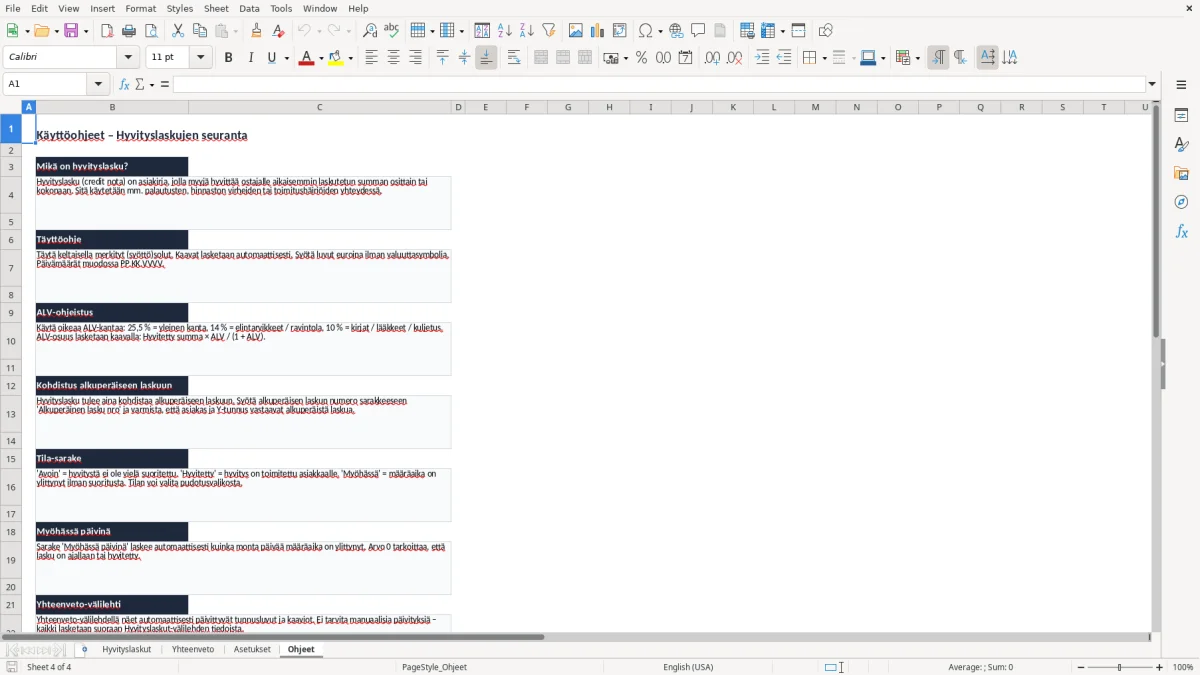The width and height of the screenshot is (1200, 675).
Task: Open sidebar Navigator panel
Action: (1181, 203)
